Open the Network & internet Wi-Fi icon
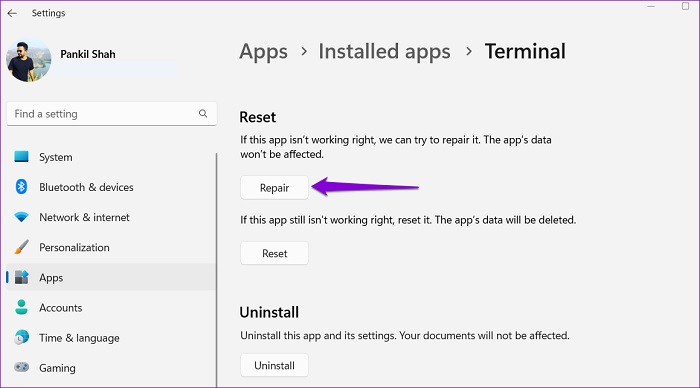The width and height of the screenshot is (700, 388). [21, 217]
